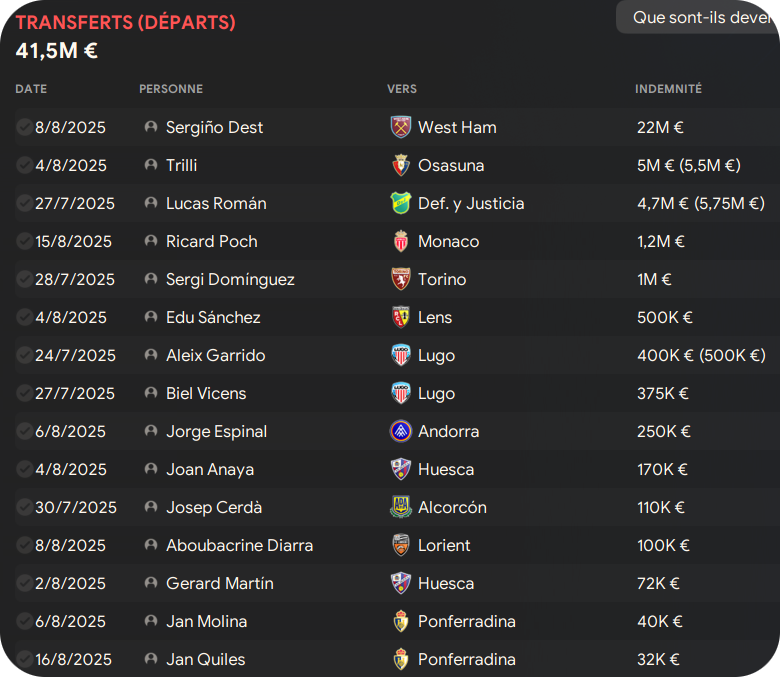Toggle checkmark on Jan Quiles row
780x677 pixels.
24,659
